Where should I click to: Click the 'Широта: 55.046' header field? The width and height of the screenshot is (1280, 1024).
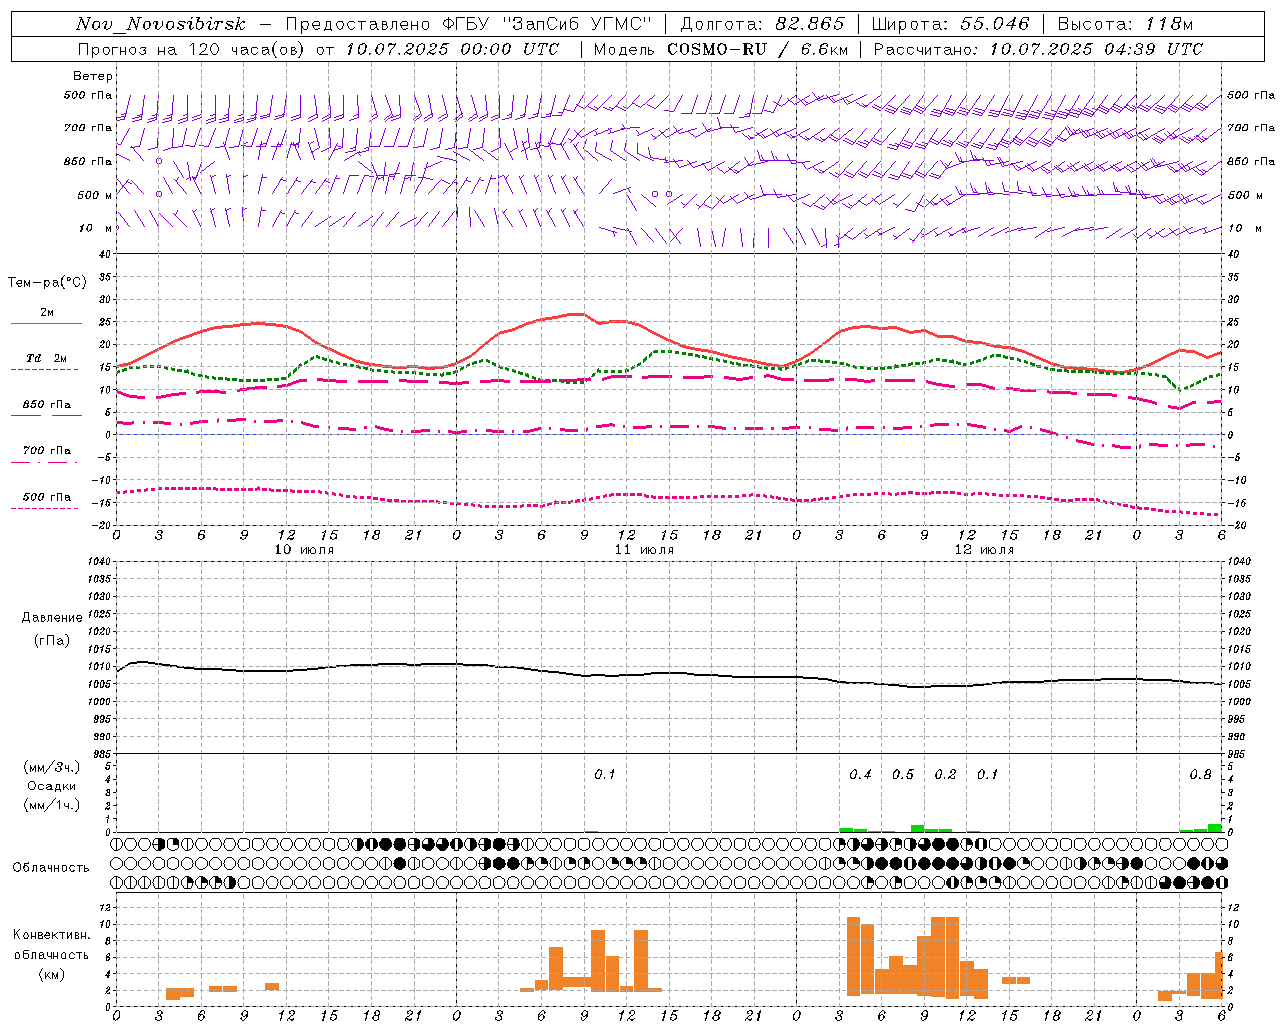(951, 24)
